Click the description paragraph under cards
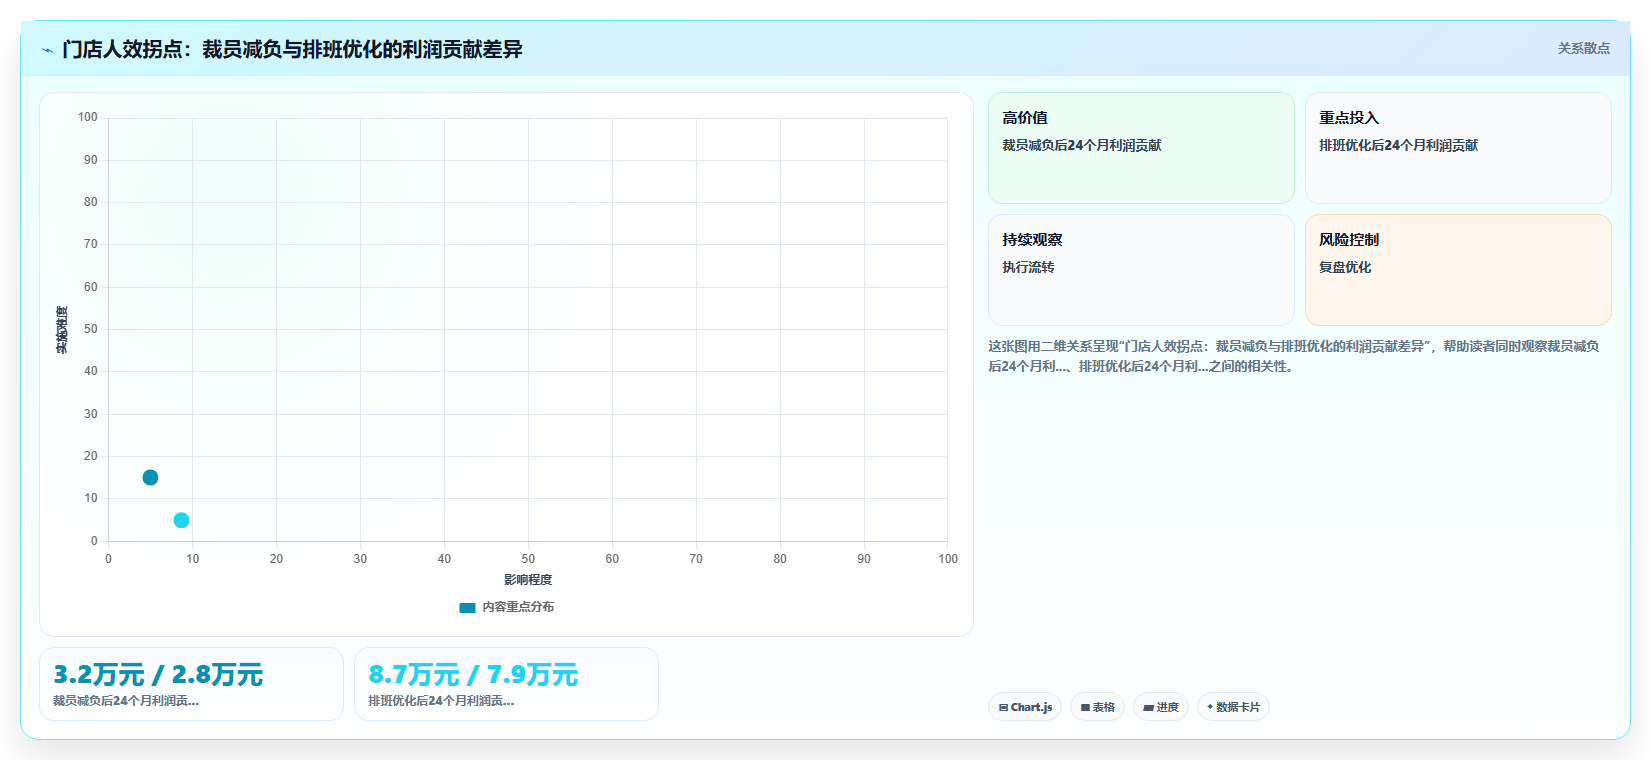 (1294, 356)
